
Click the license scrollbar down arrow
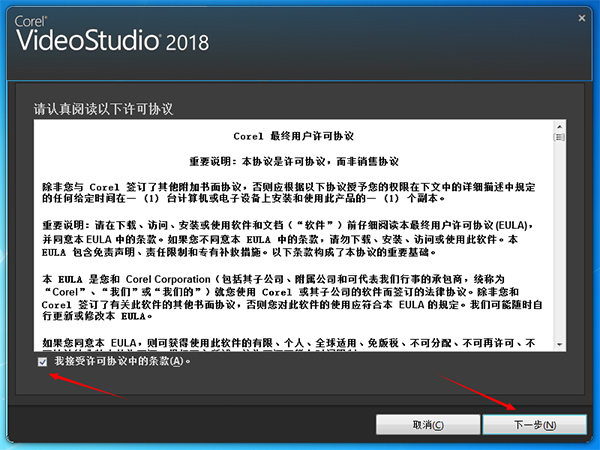coord(559,345)
